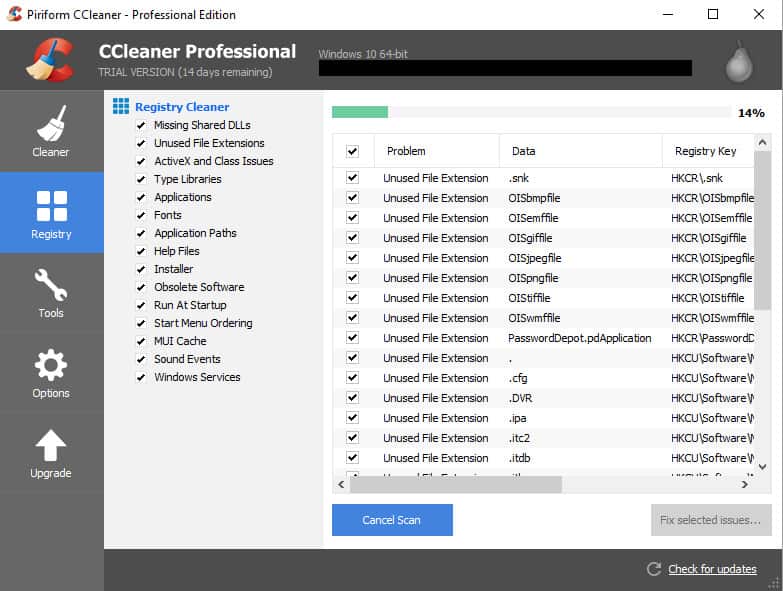783x591 pixels.
Task: Click the Registry Cleaner grid icon
Action: pyautogui.click(x=121, y=106)
